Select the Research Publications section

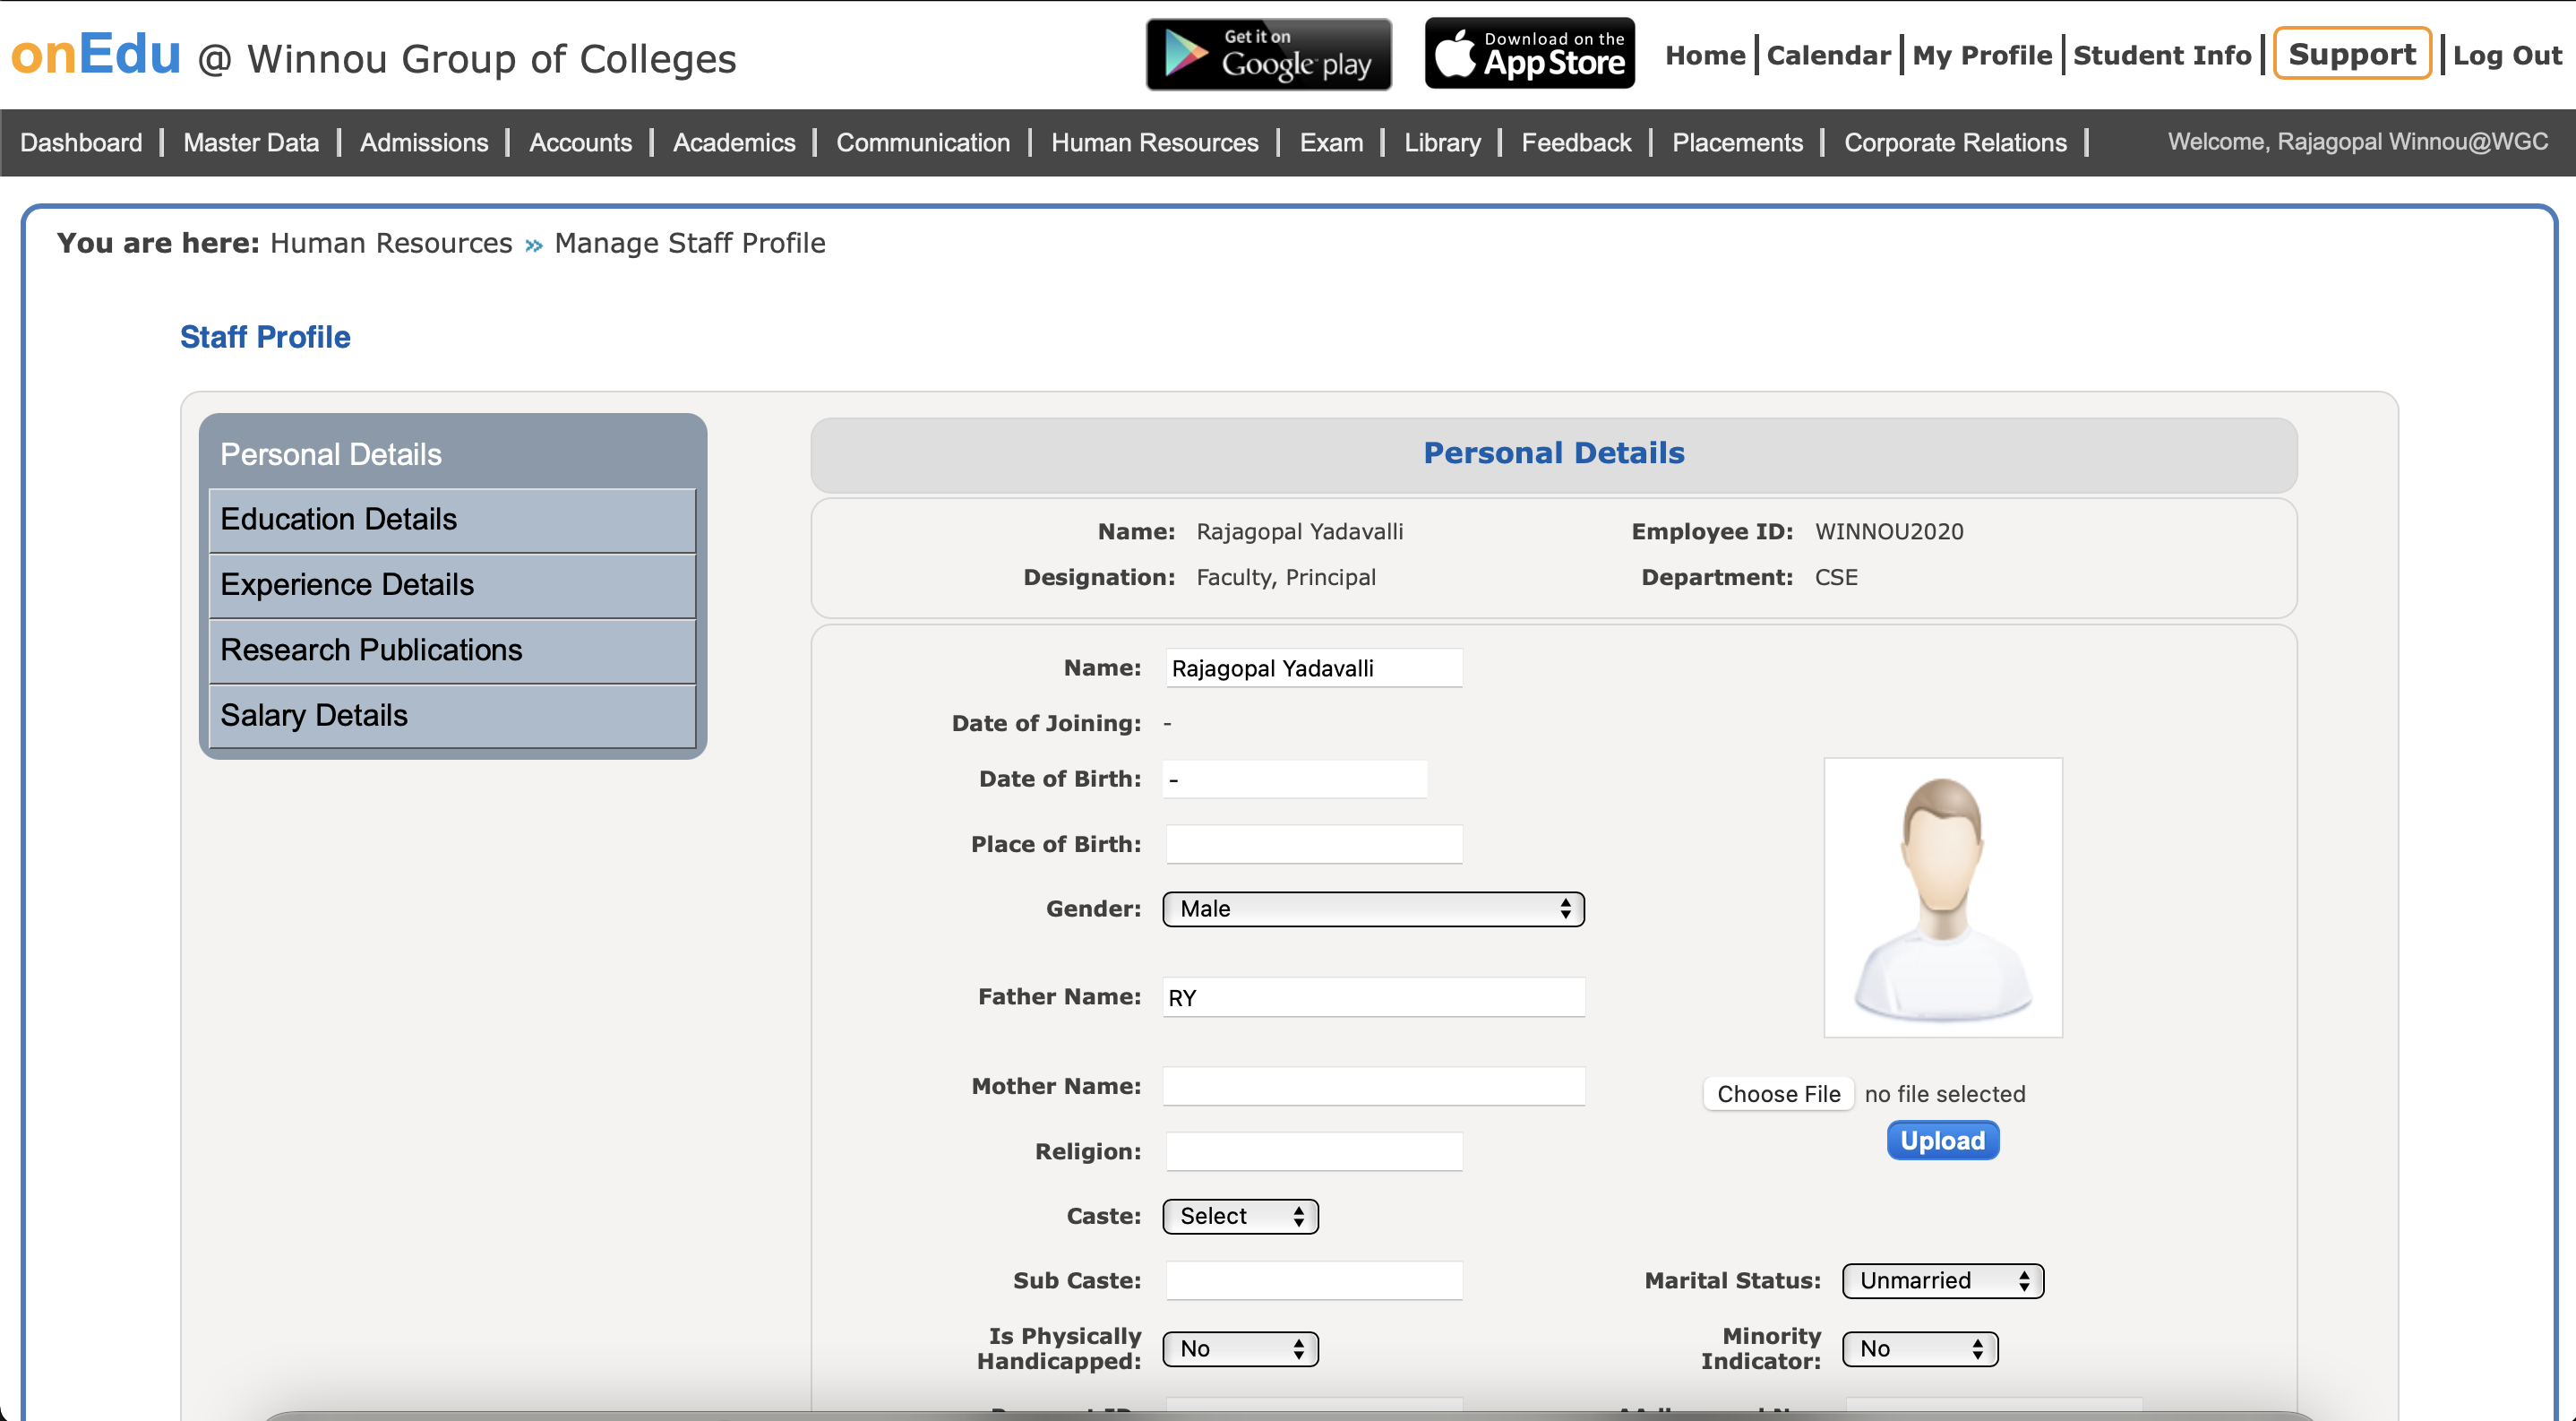click(x=452, y=650)
